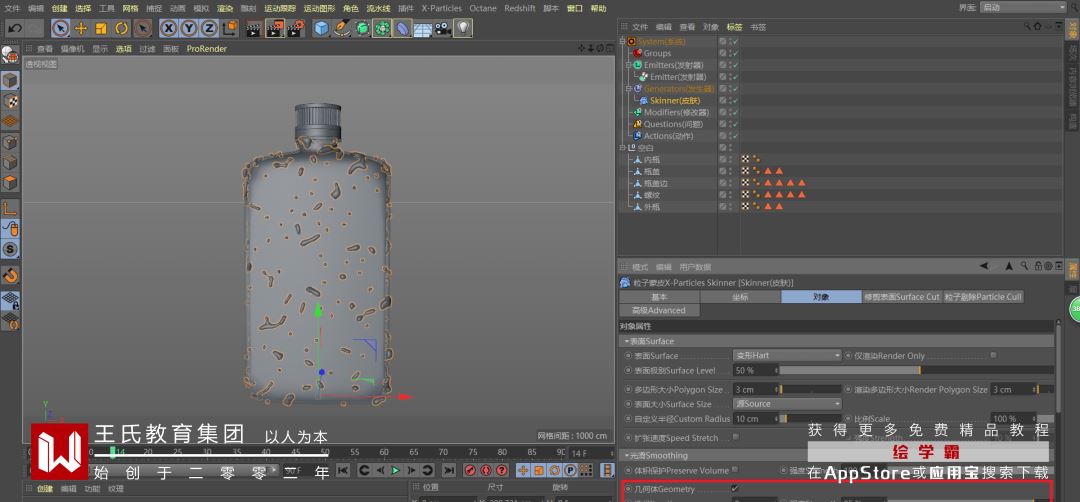Adjust the Custom Radius slider
This screenshot has width=1080, height=502.
[810, 419]
